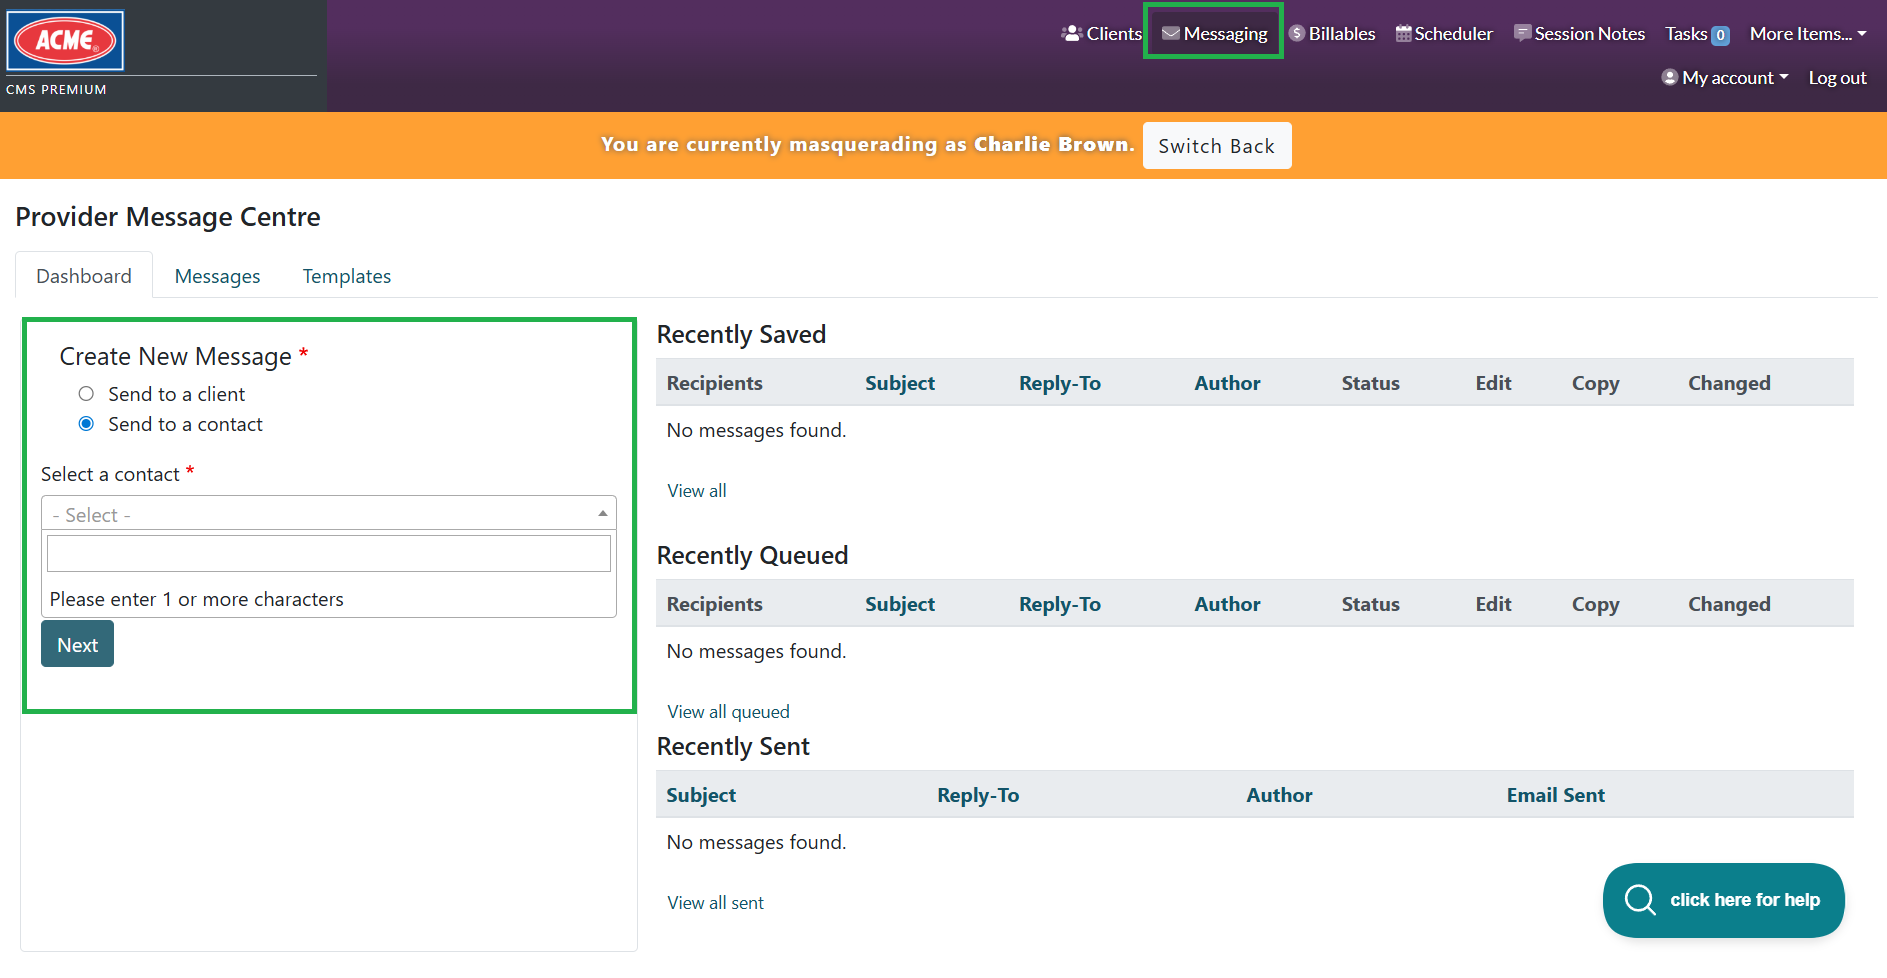Click Please enter 1 or more characters hint
This screenshot has height=978, width=1887.
[197, 599]
